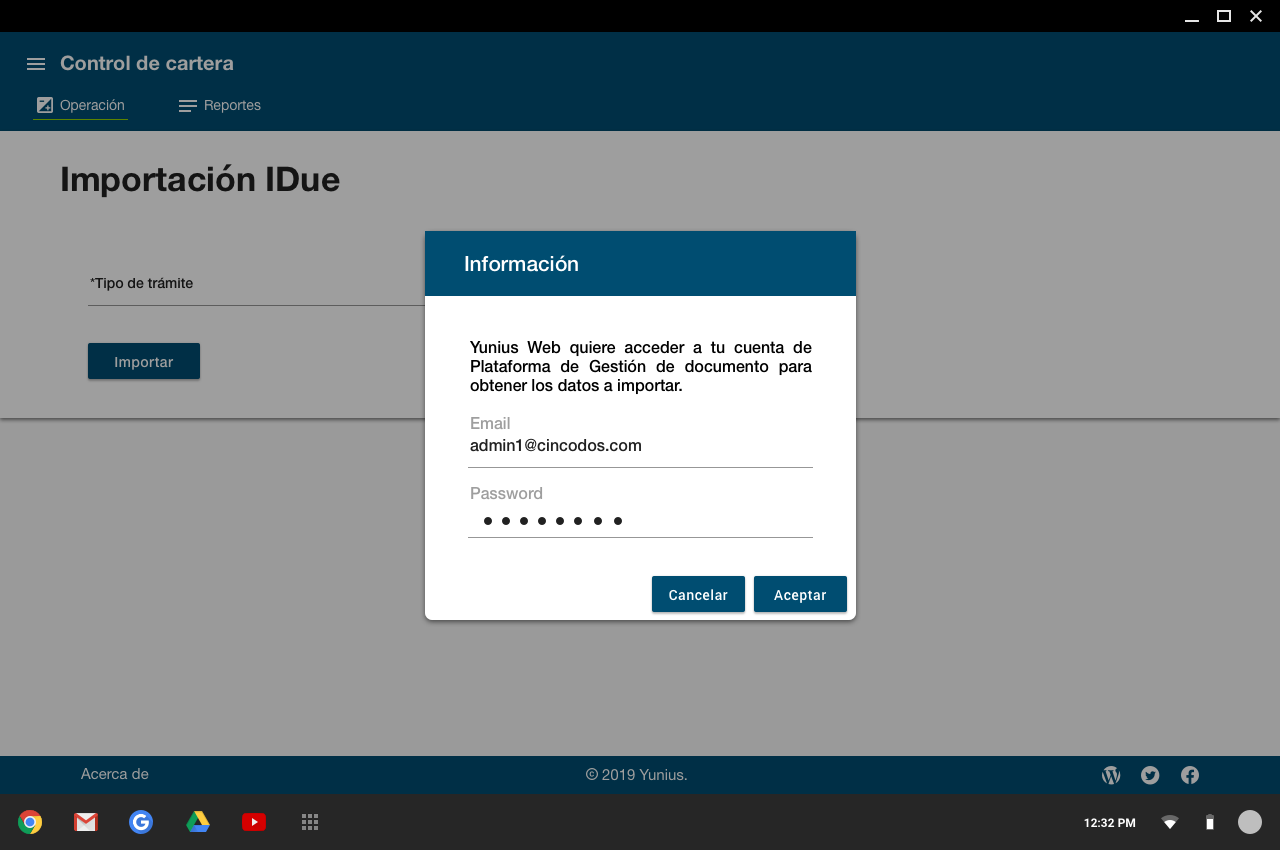Viewport: 1280px width, 850px height.
Task: Focus the Password input field
Action: 640,520
